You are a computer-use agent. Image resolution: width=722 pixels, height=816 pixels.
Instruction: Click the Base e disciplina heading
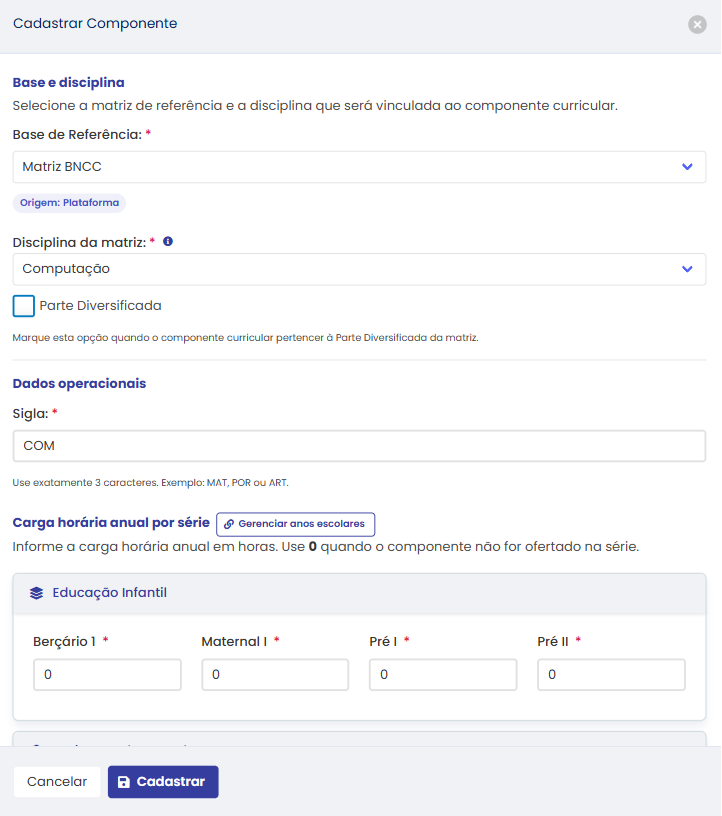pos(69,83)
